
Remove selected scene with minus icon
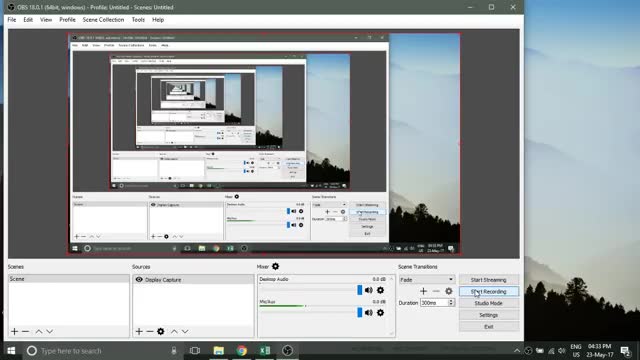[x=25, y=331]
